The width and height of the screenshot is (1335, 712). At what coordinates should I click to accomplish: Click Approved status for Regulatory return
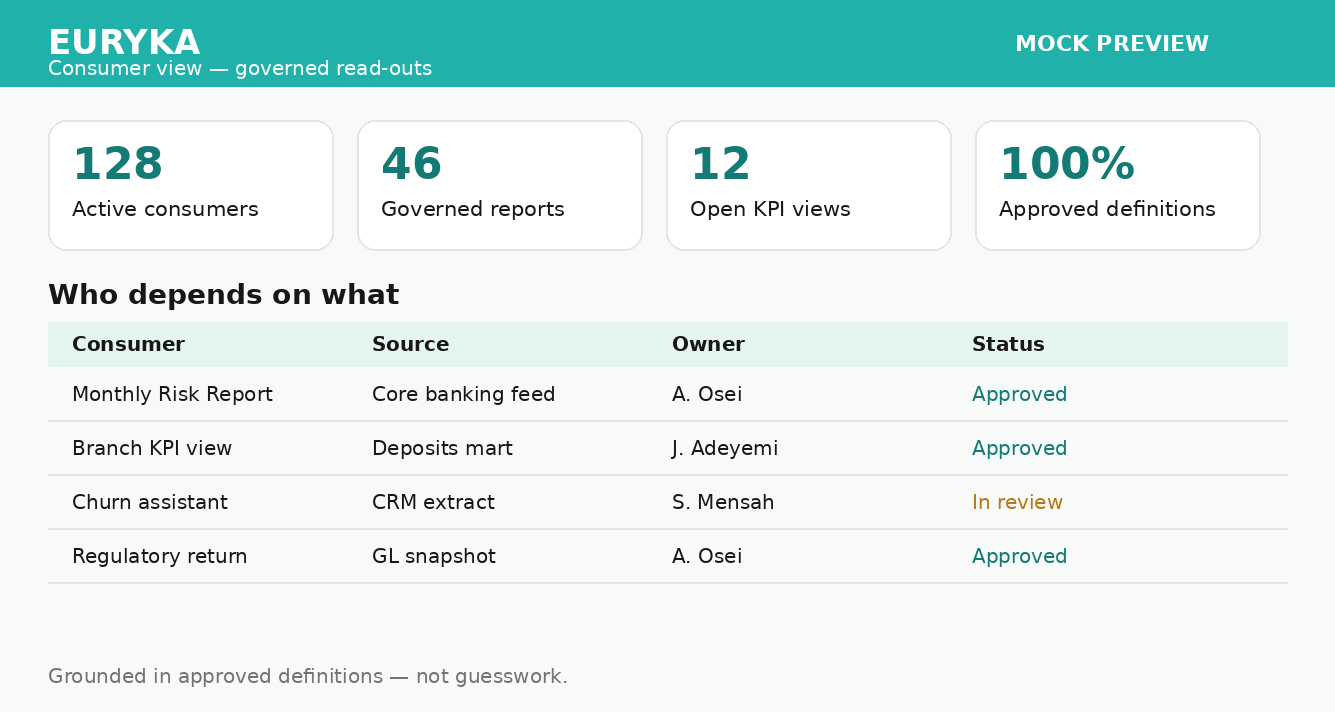click(x=1019, y=557)
